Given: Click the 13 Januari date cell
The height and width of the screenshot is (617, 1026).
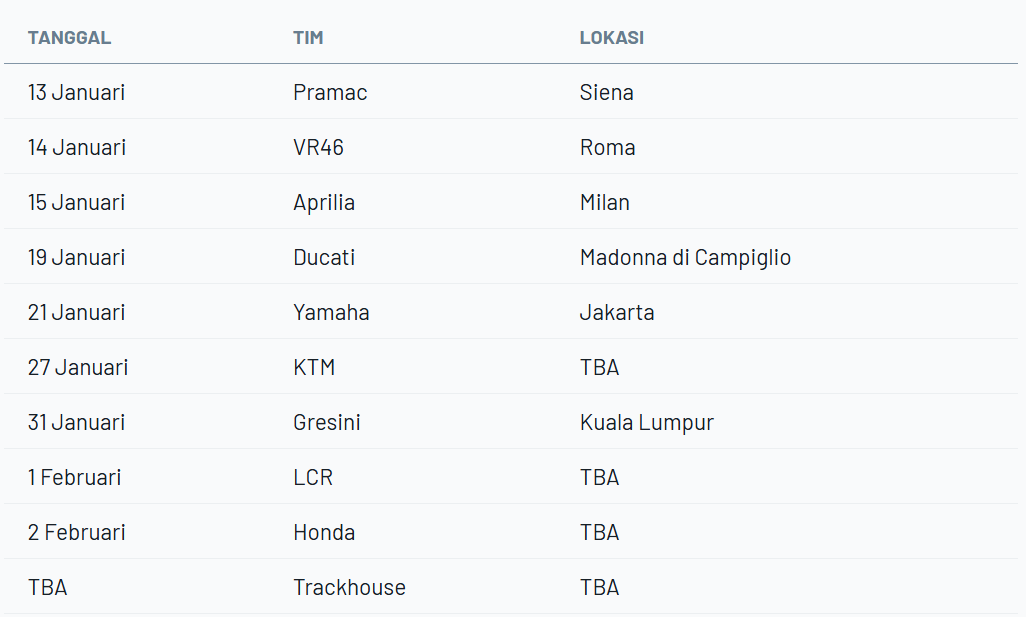Looking at the screenshot, I should click(x=76, y=93).
